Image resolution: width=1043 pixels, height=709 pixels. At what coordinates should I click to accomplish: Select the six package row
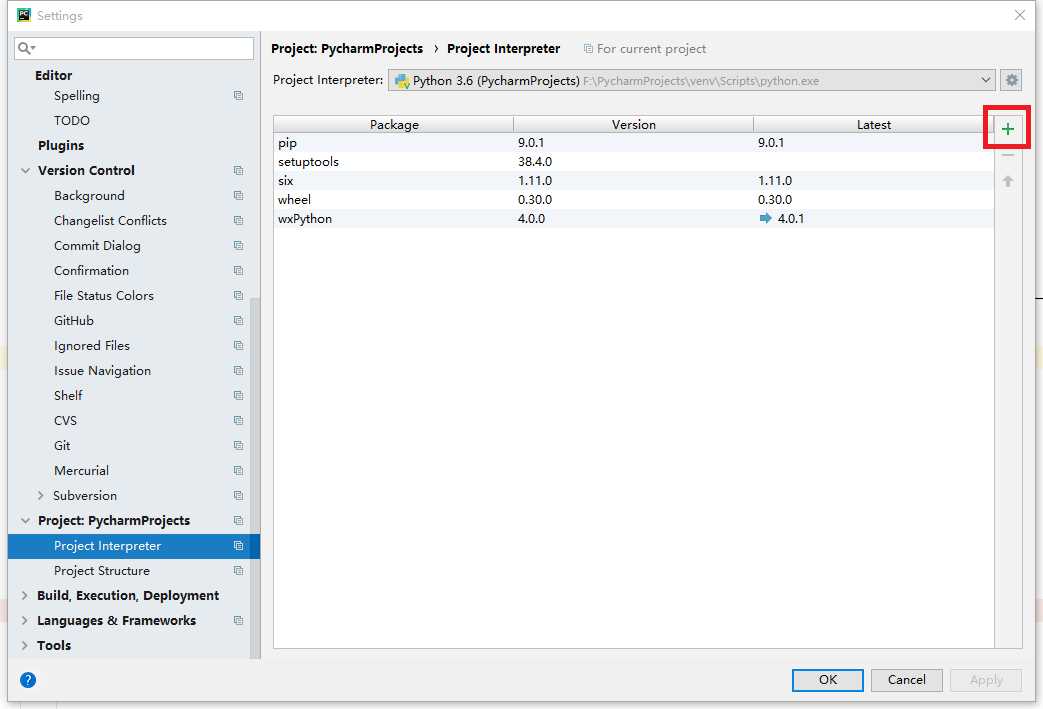pos(633,180)
